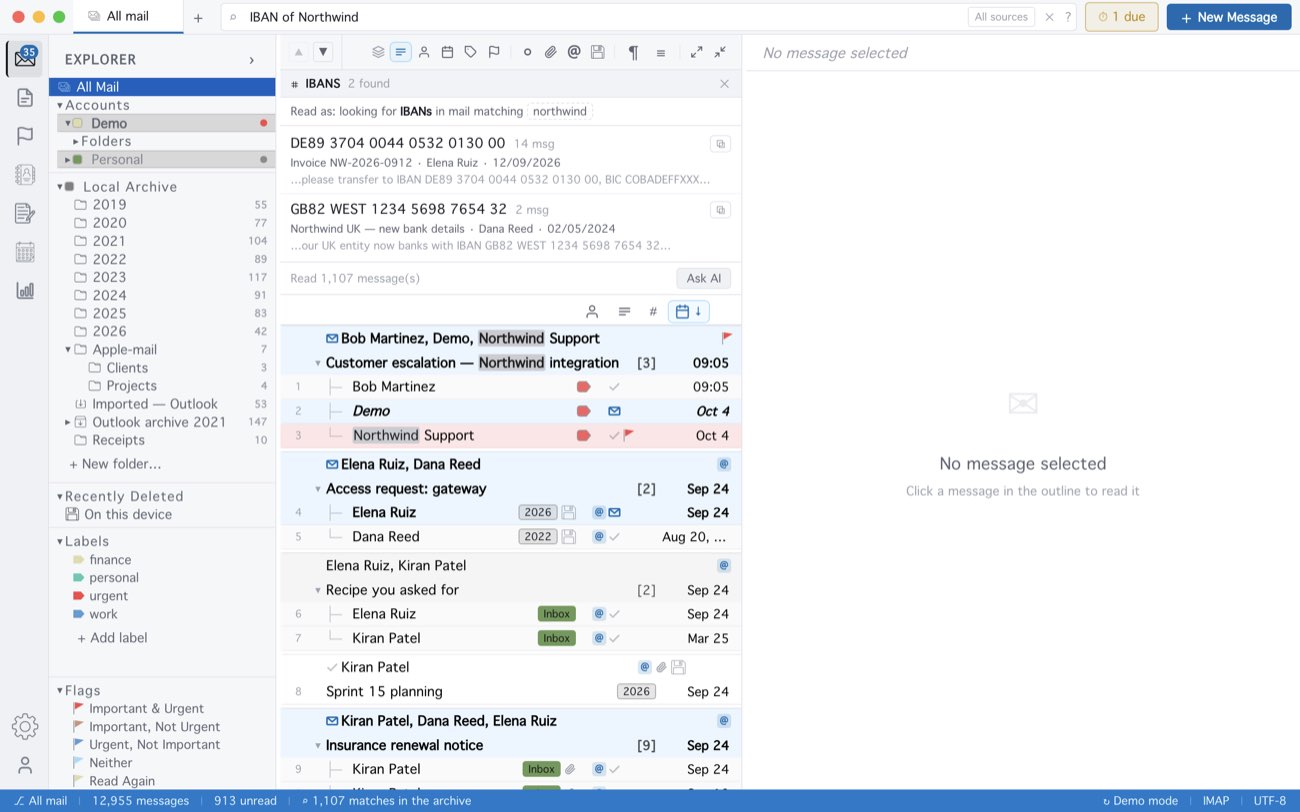This screenshot has width=1300, height=812.
Task: Expand the Folders node under Demo
Action: click(x=76, y=141)
